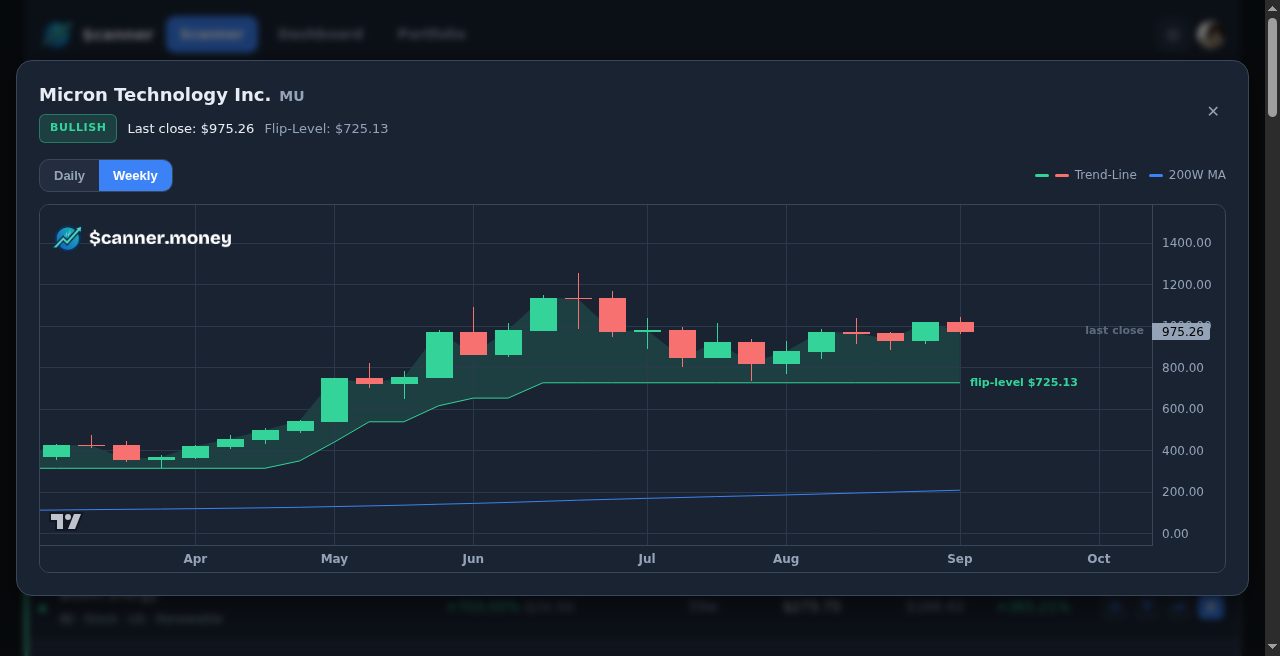Click the Oct label on time axis
The image size is (1280, 656).
pos(1099,559)
